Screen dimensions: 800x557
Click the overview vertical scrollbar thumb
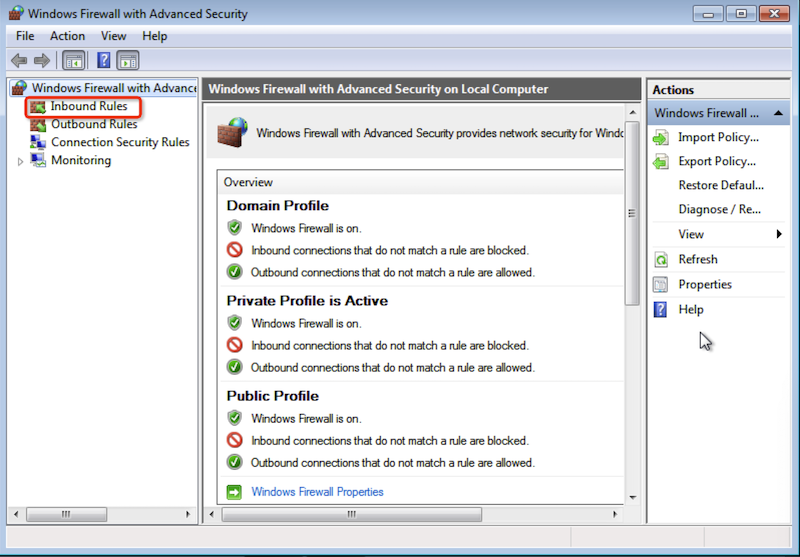(x=632, y=213)
